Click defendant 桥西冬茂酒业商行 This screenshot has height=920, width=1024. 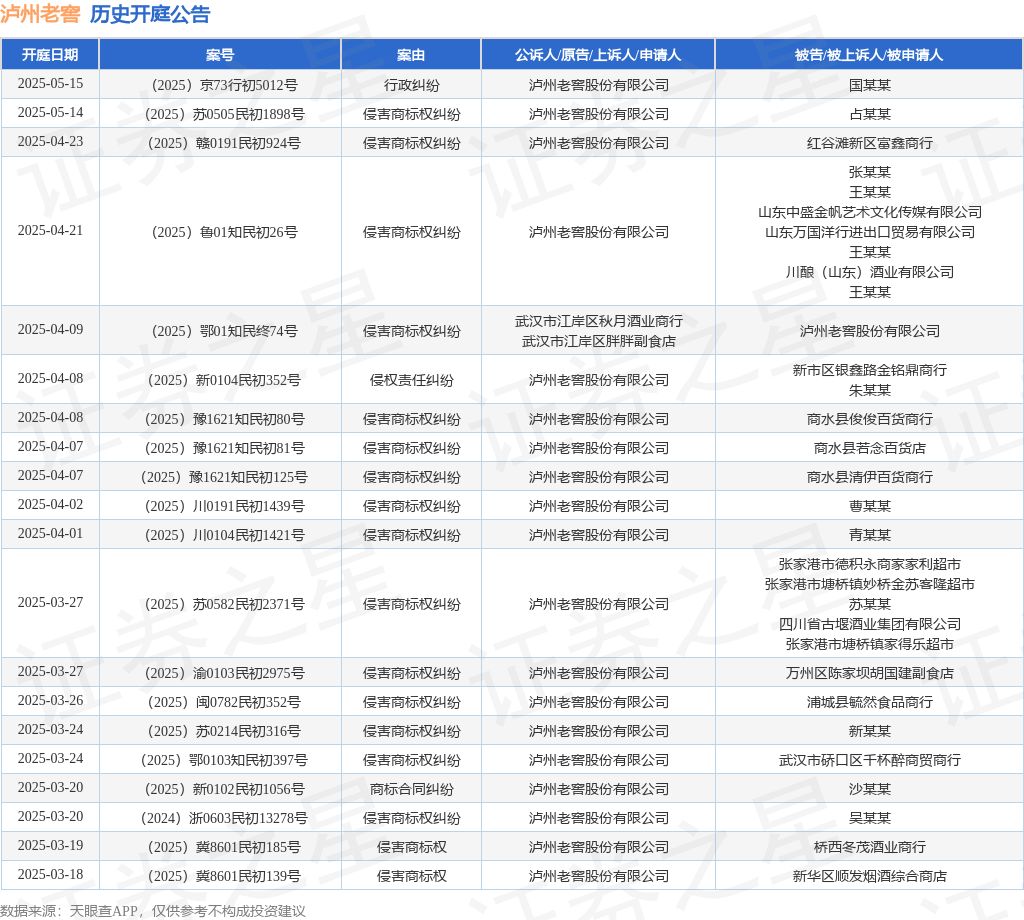[x=869, y=848]
